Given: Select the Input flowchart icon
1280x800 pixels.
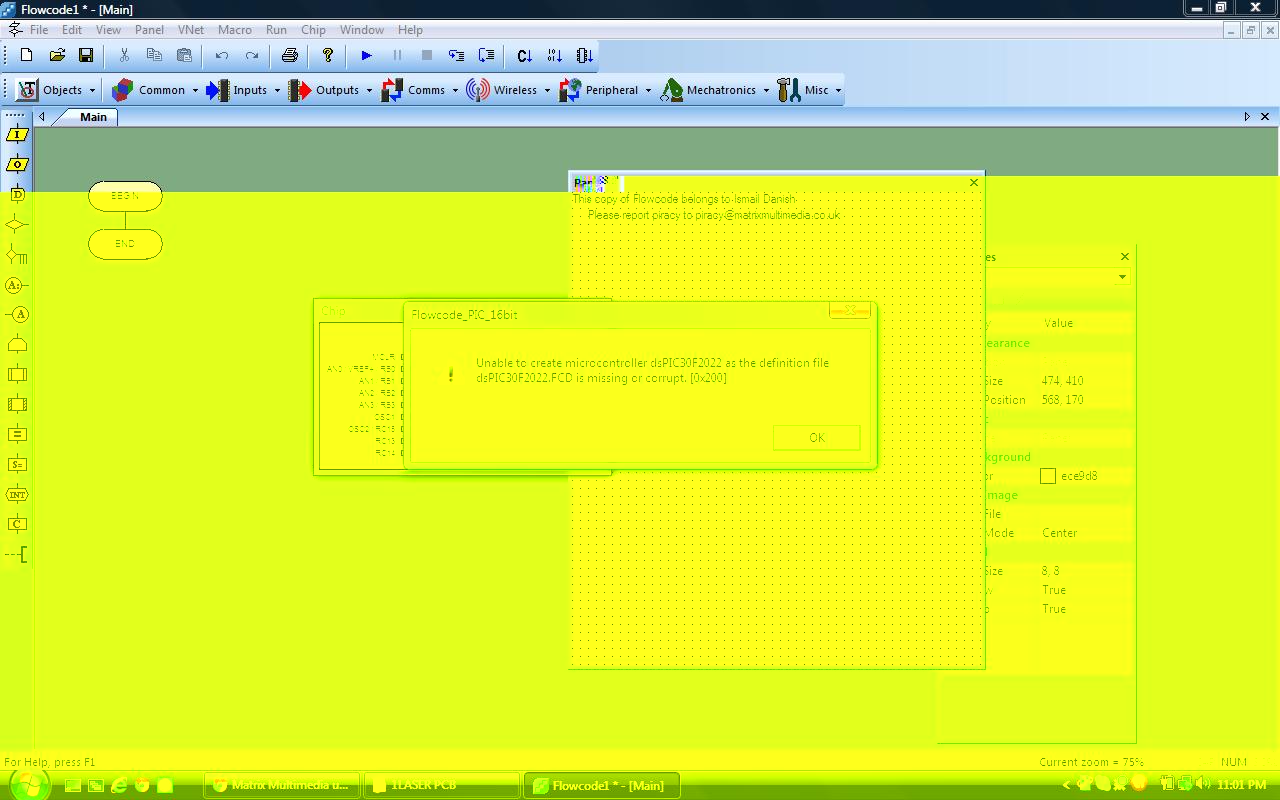Looking at the screenshot, I should point(17,134).
